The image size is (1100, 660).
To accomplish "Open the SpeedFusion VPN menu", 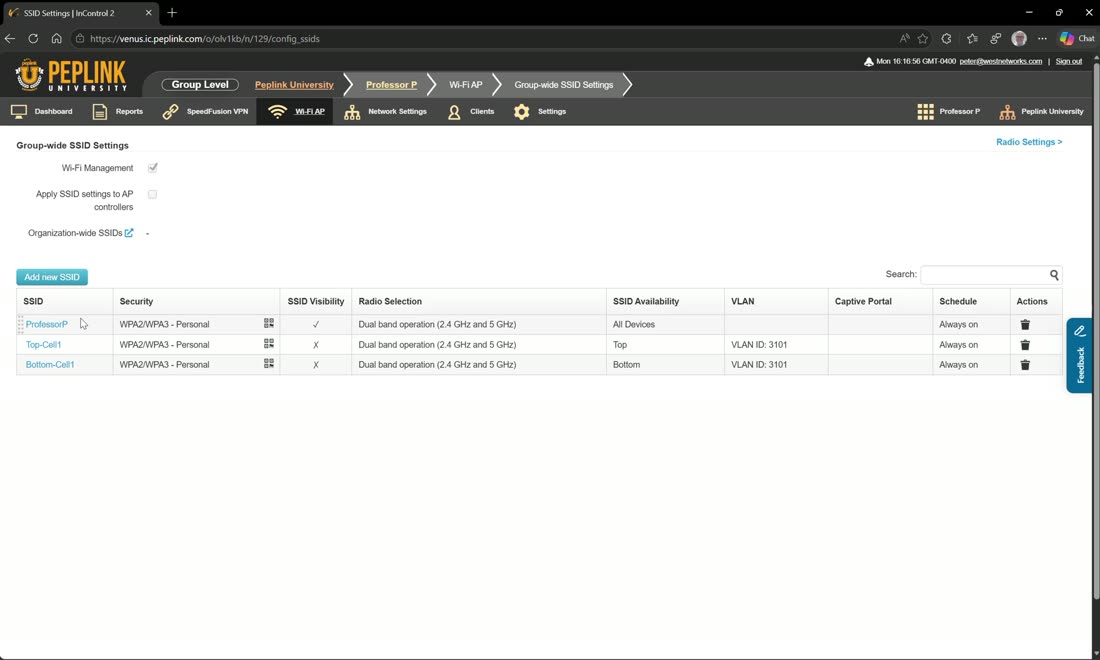I will [x=205, y=112].
